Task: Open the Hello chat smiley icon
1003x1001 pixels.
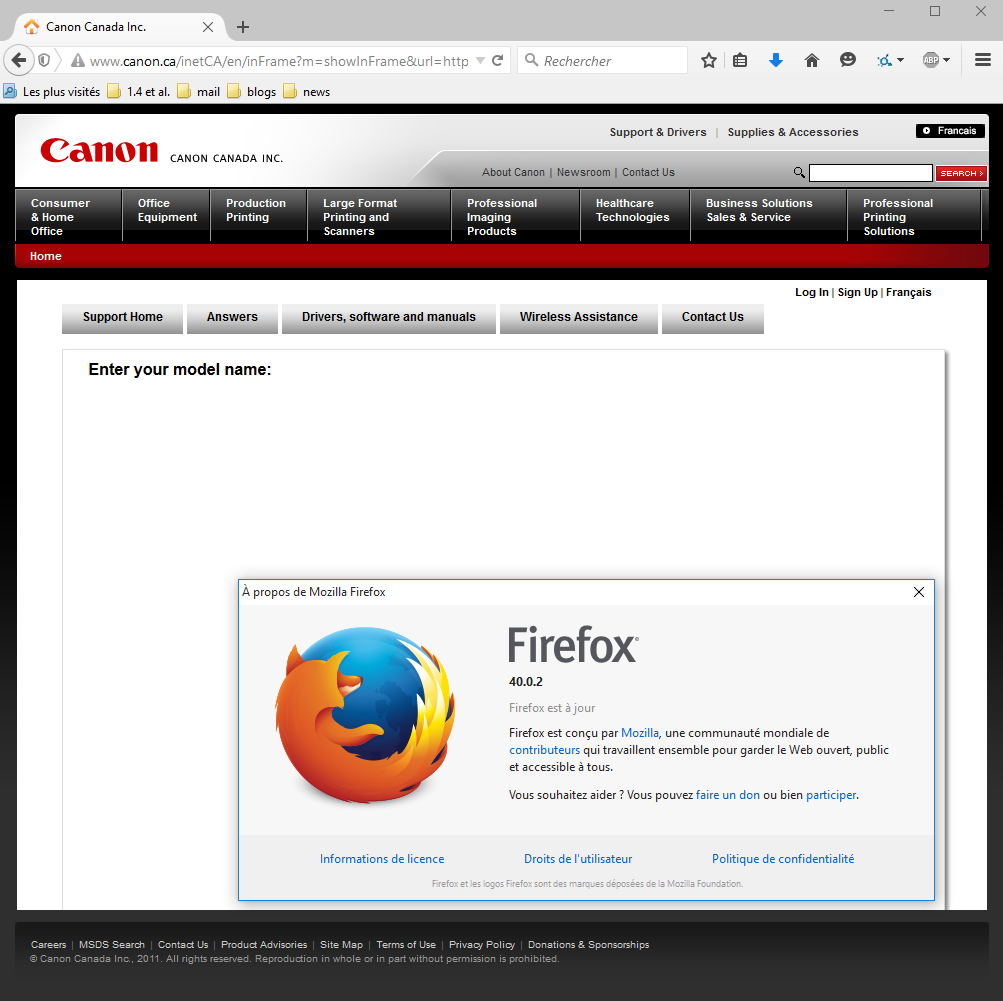Action: [x=848, y=60]
